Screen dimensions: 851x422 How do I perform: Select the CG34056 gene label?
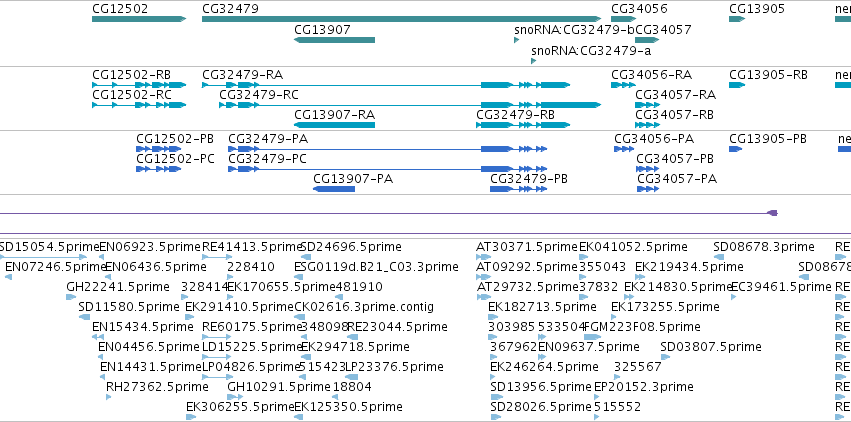coord(639,9)
